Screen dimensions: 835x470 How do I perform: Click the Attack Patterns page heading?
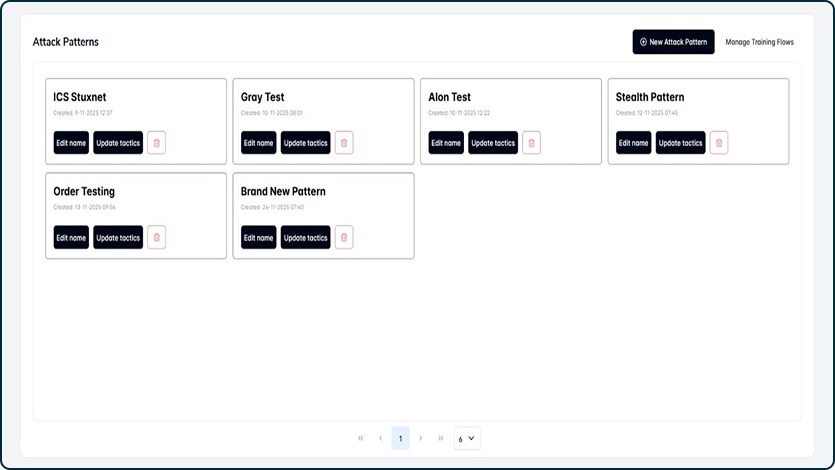66,42
